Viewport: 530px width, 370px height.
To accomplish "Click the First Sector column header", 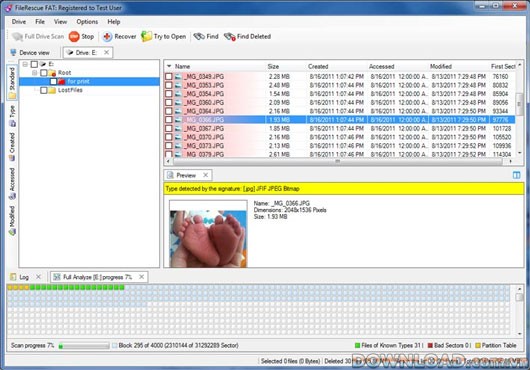I will [503, 67].
